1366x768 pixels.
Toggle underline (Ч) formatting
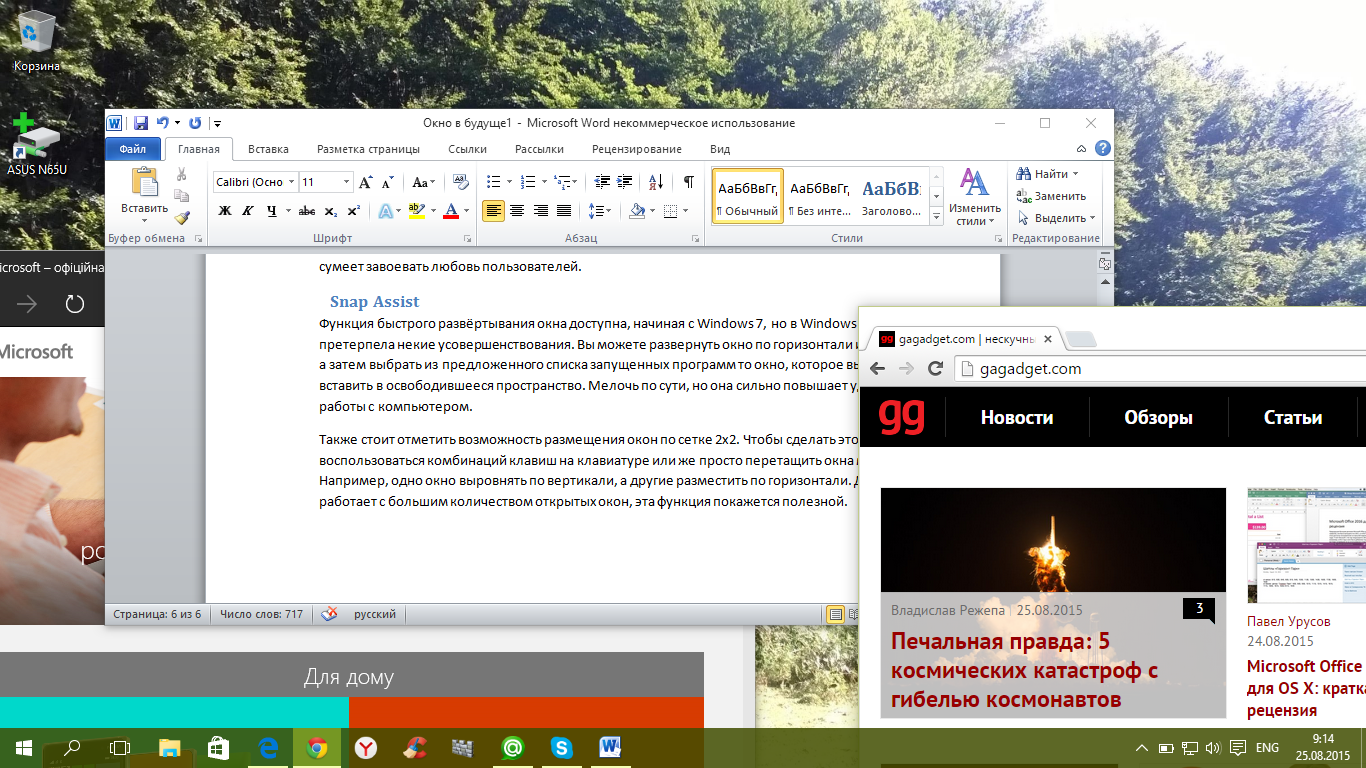tap(270, 211)
